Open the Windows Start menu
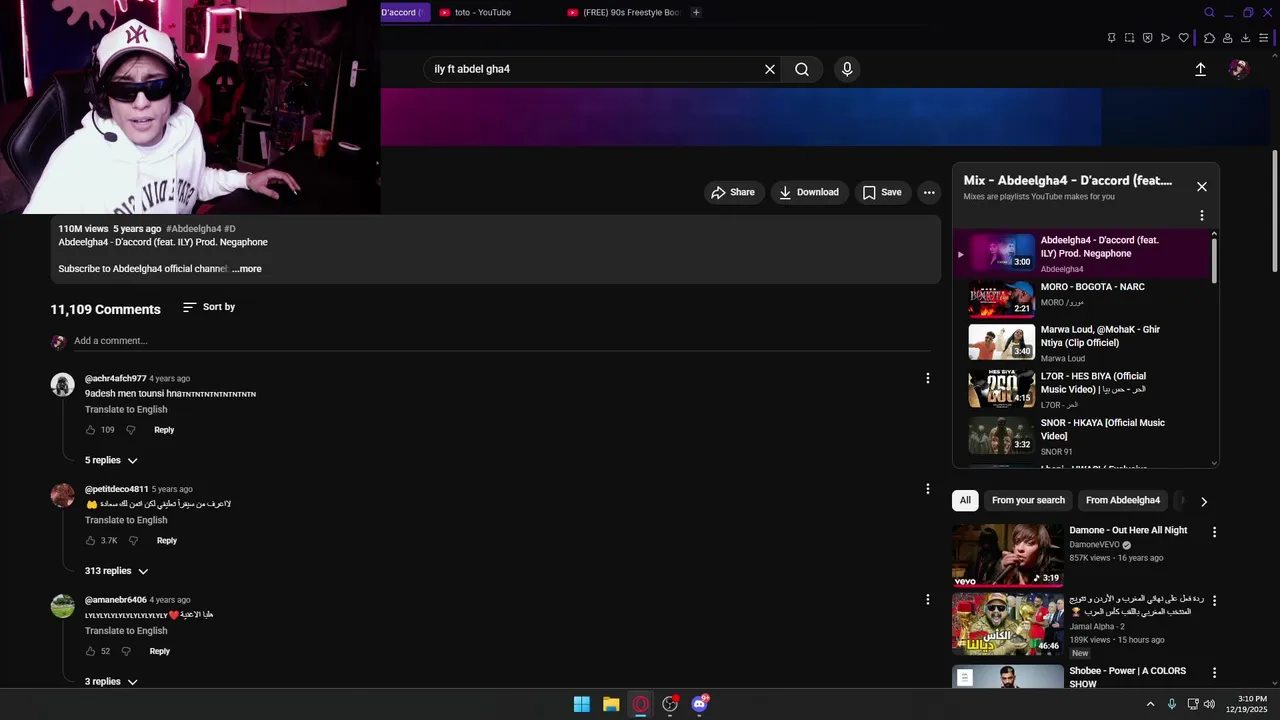 point(581,704)
